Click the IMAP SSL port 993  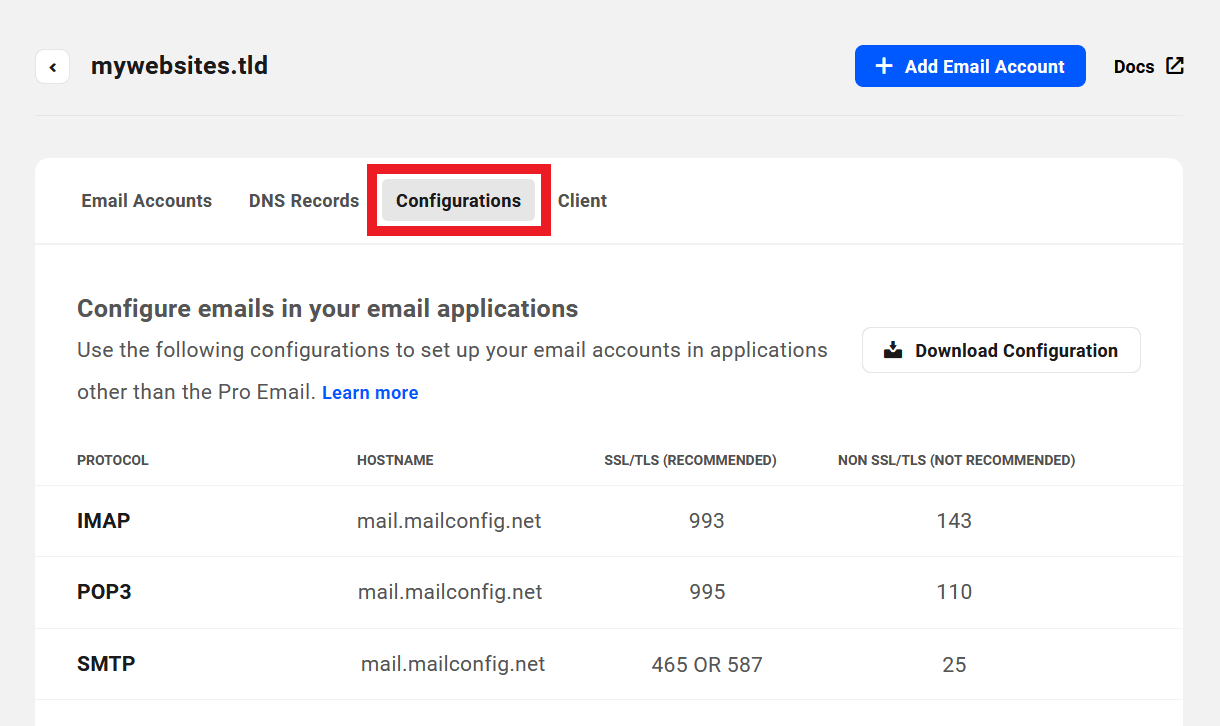[707, 521]
